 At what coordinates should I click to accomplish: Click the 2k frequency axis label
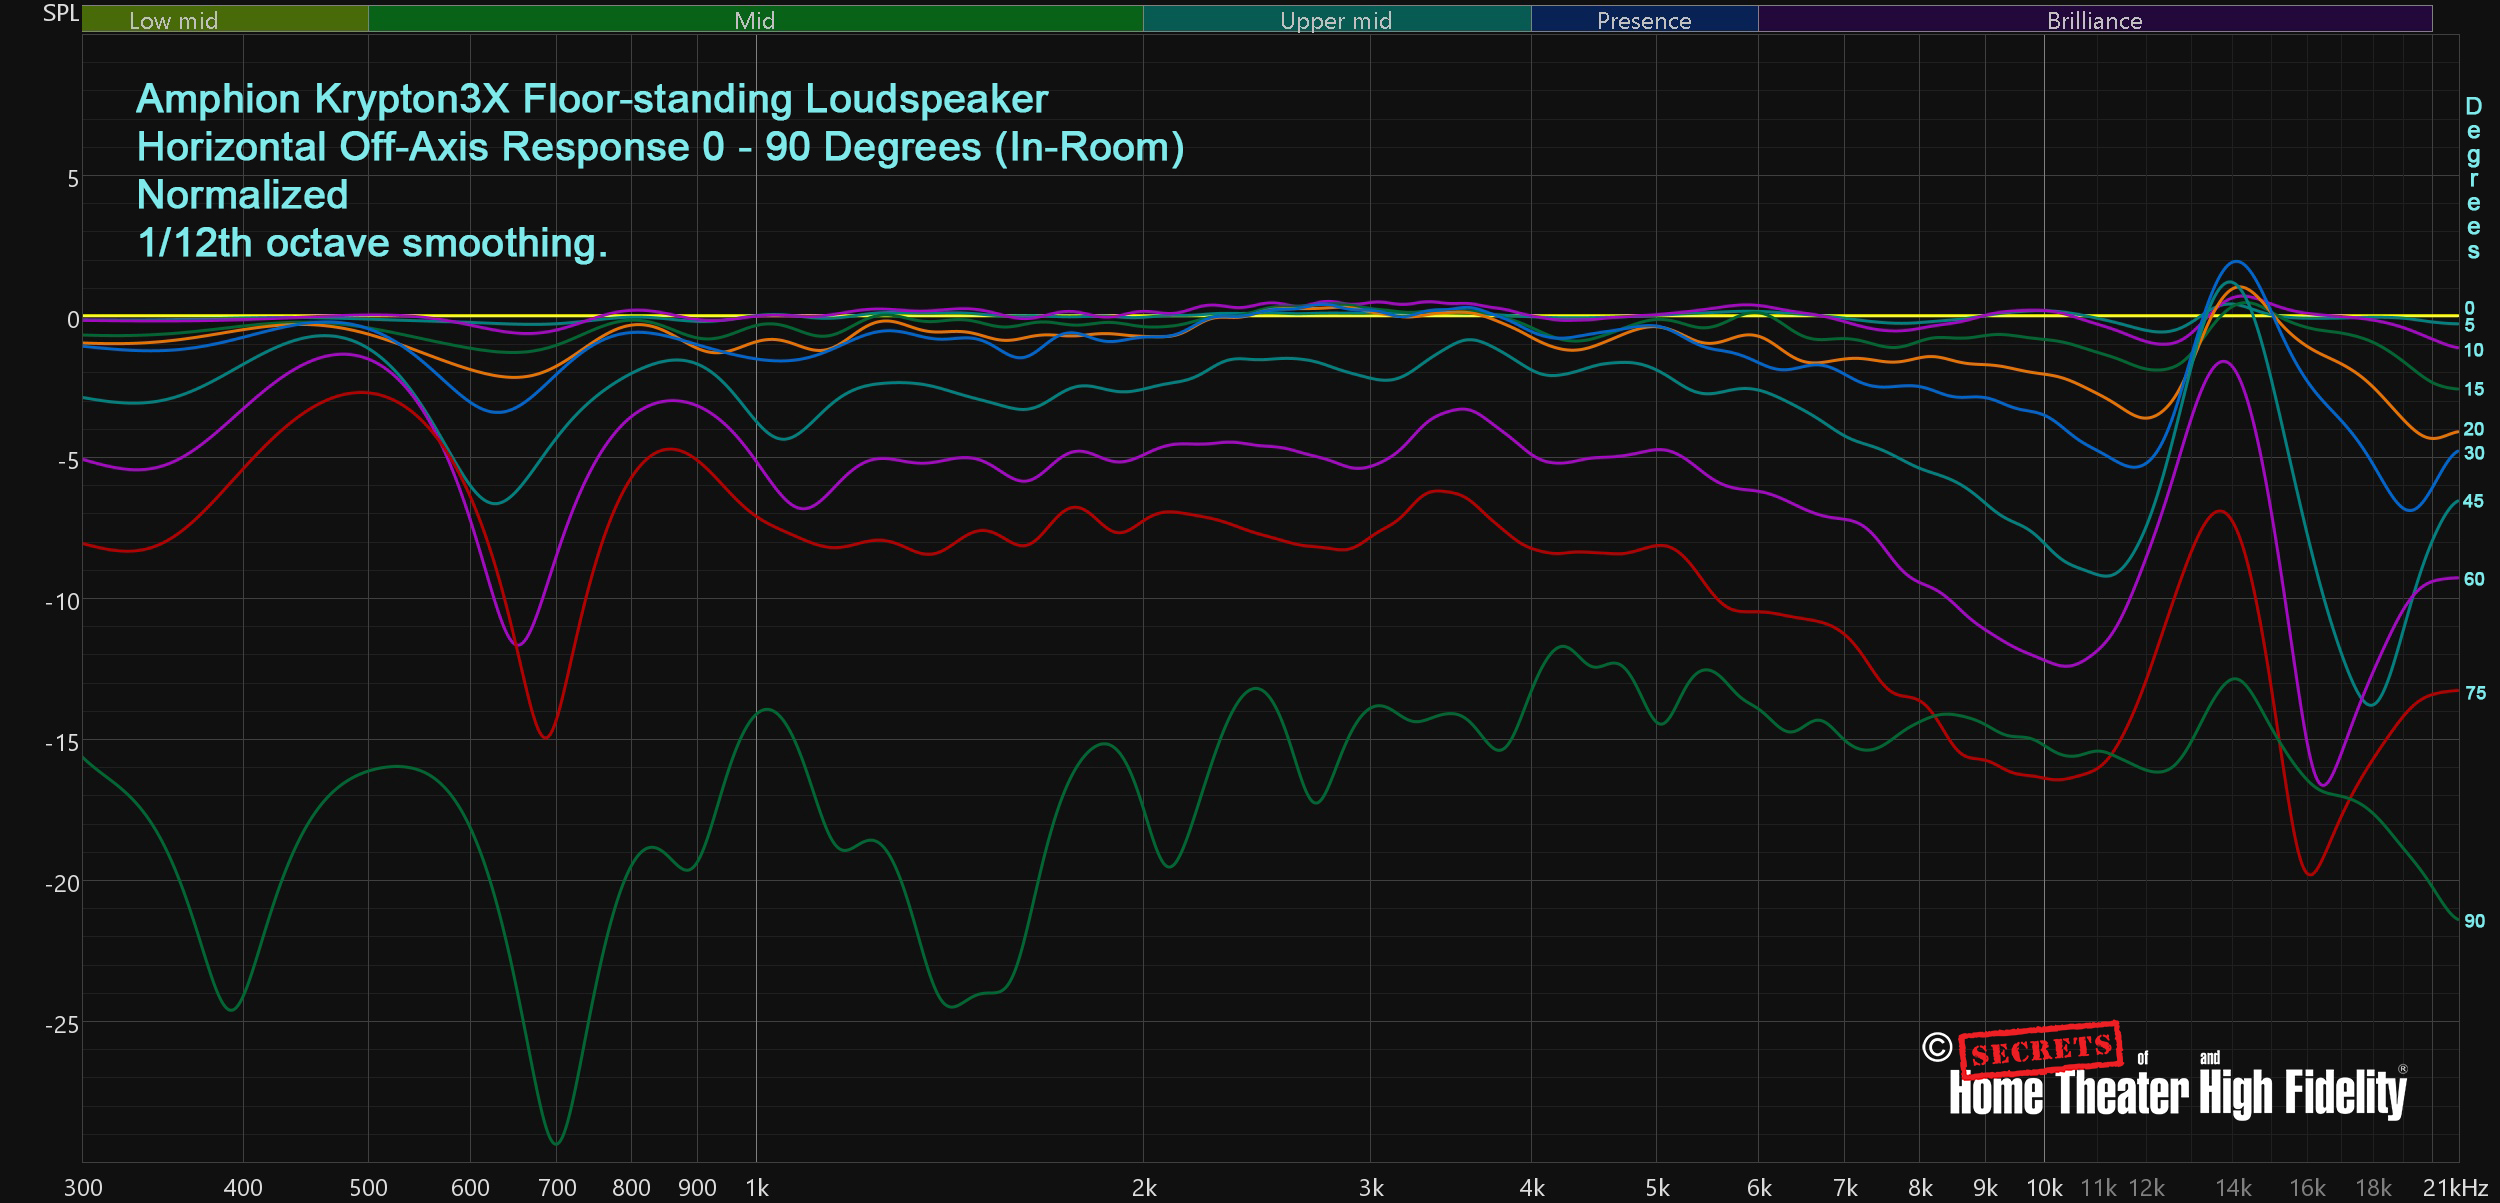(x=1144, y=1188)
